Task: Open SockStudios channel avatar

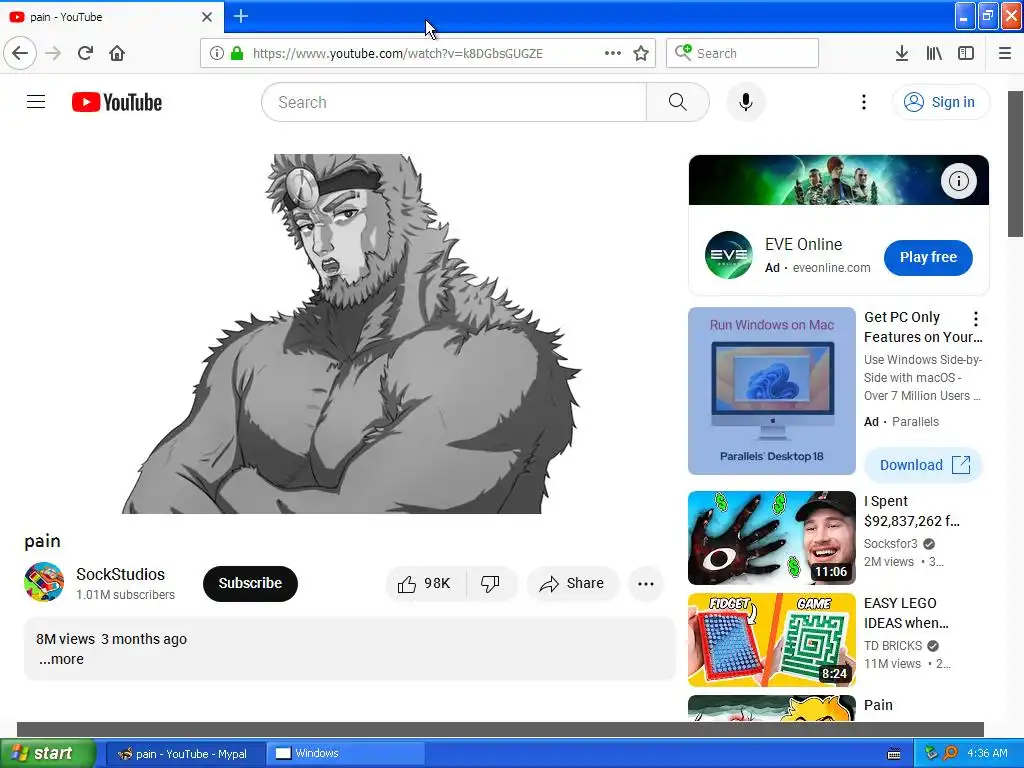Action: coord(44,582)
